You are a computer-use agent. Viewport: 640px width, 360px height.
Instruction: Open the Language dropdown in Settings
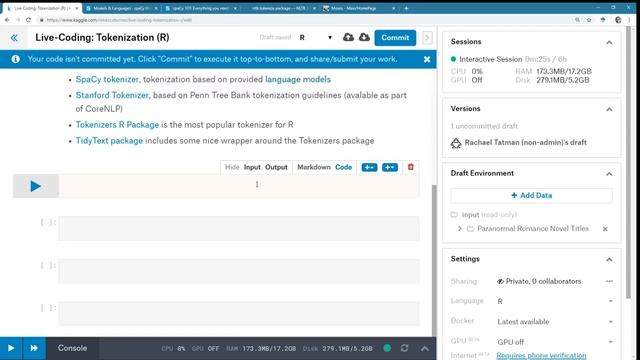click(x=555, y=301)
